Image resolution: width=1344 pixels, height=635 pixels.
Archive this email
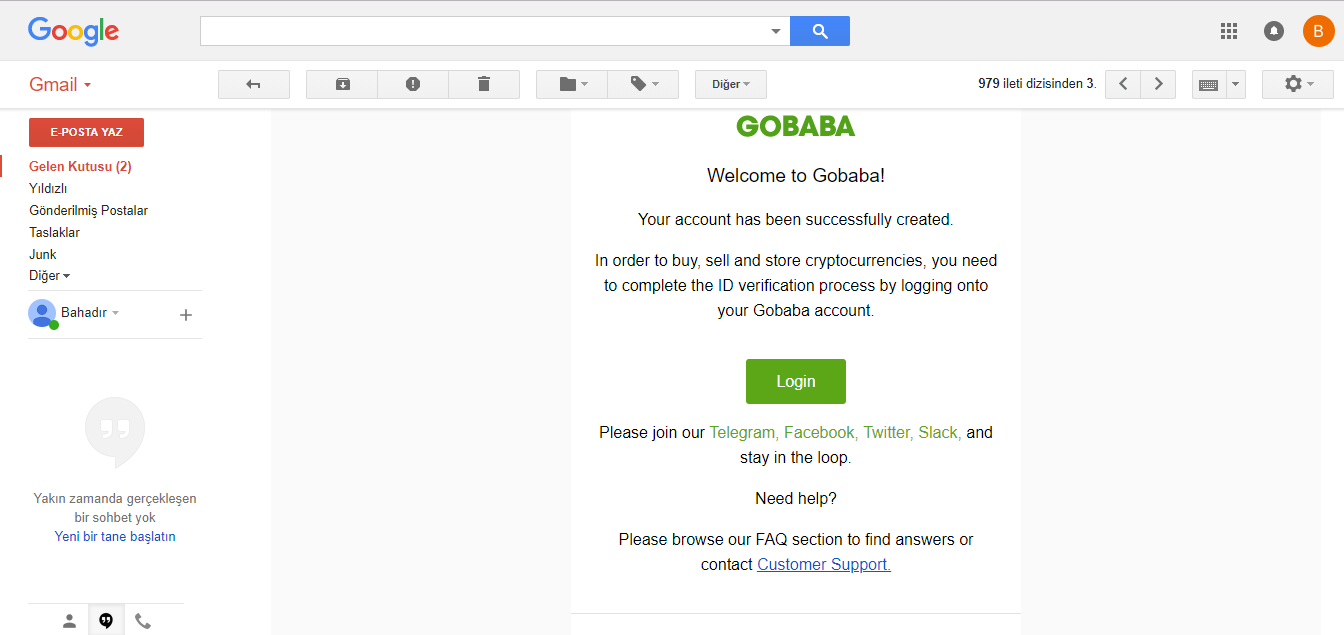pyautogui.click(x=342, y=84)
